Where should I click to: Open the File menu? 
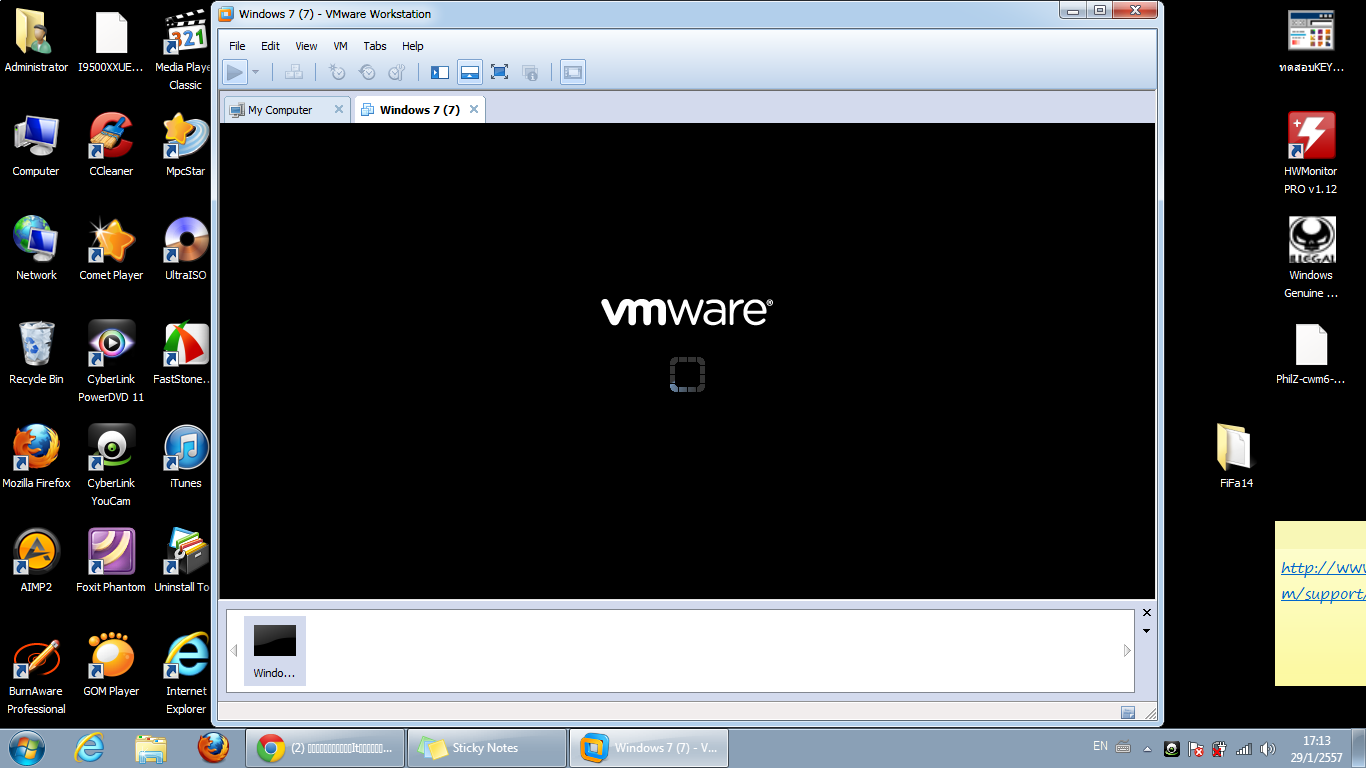237,46
